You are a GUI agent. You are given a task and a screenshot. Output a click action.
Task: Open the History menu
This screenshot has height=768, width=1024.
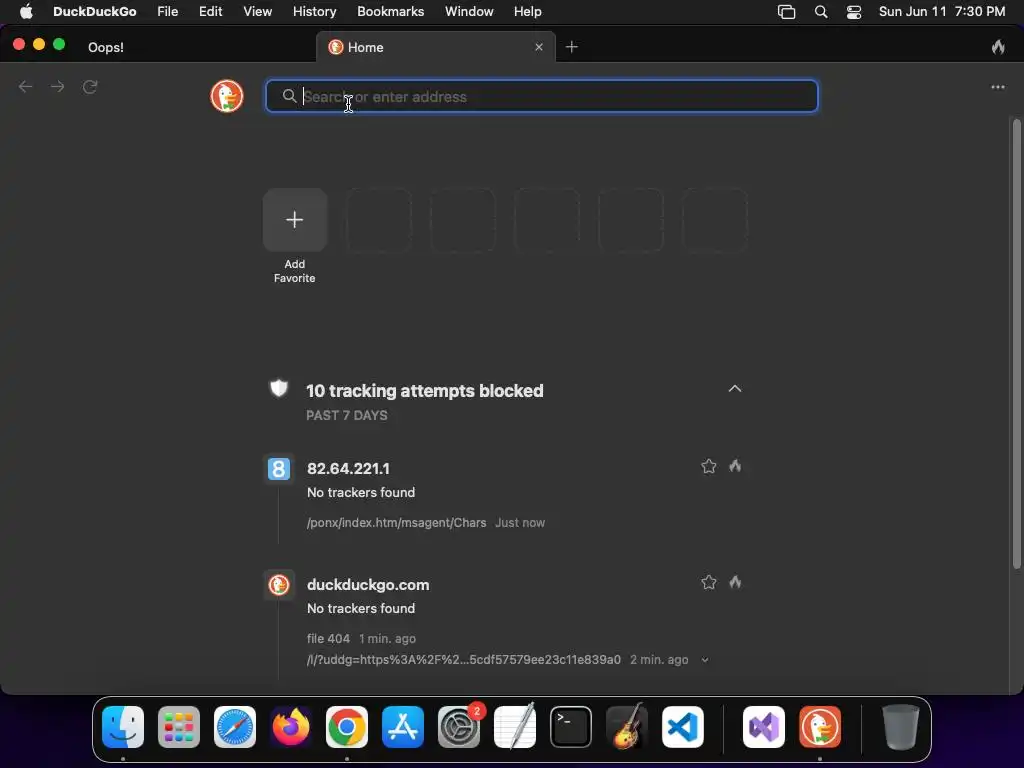(314, 11)
